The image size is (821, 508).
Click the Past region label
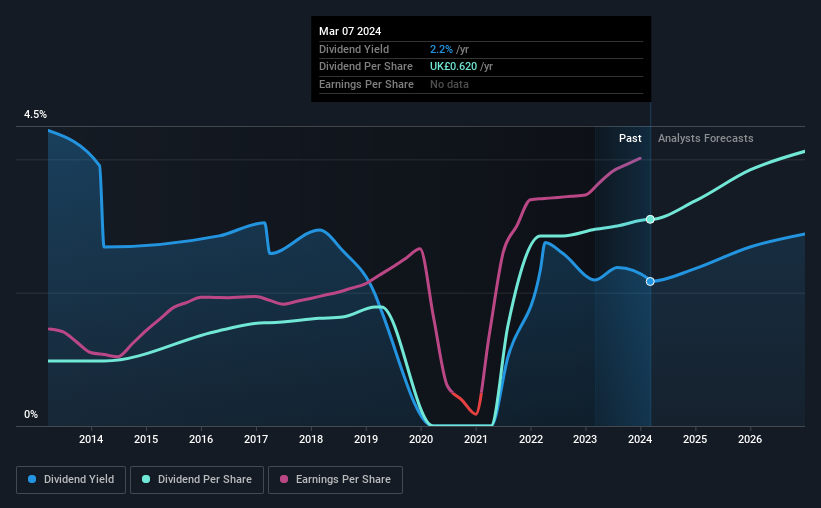click(630, 138)
